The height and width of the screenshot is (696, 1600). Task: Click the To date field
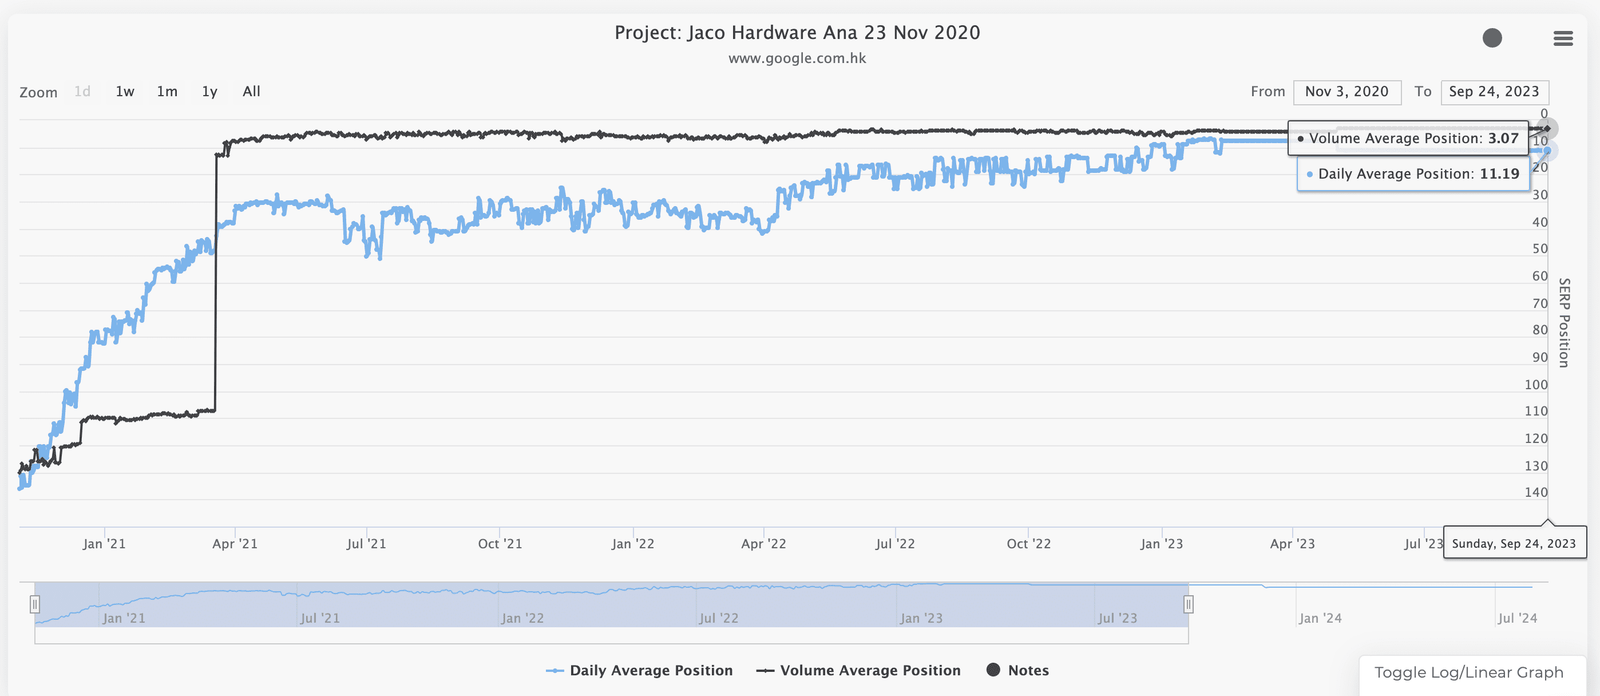pos(1494,92)
